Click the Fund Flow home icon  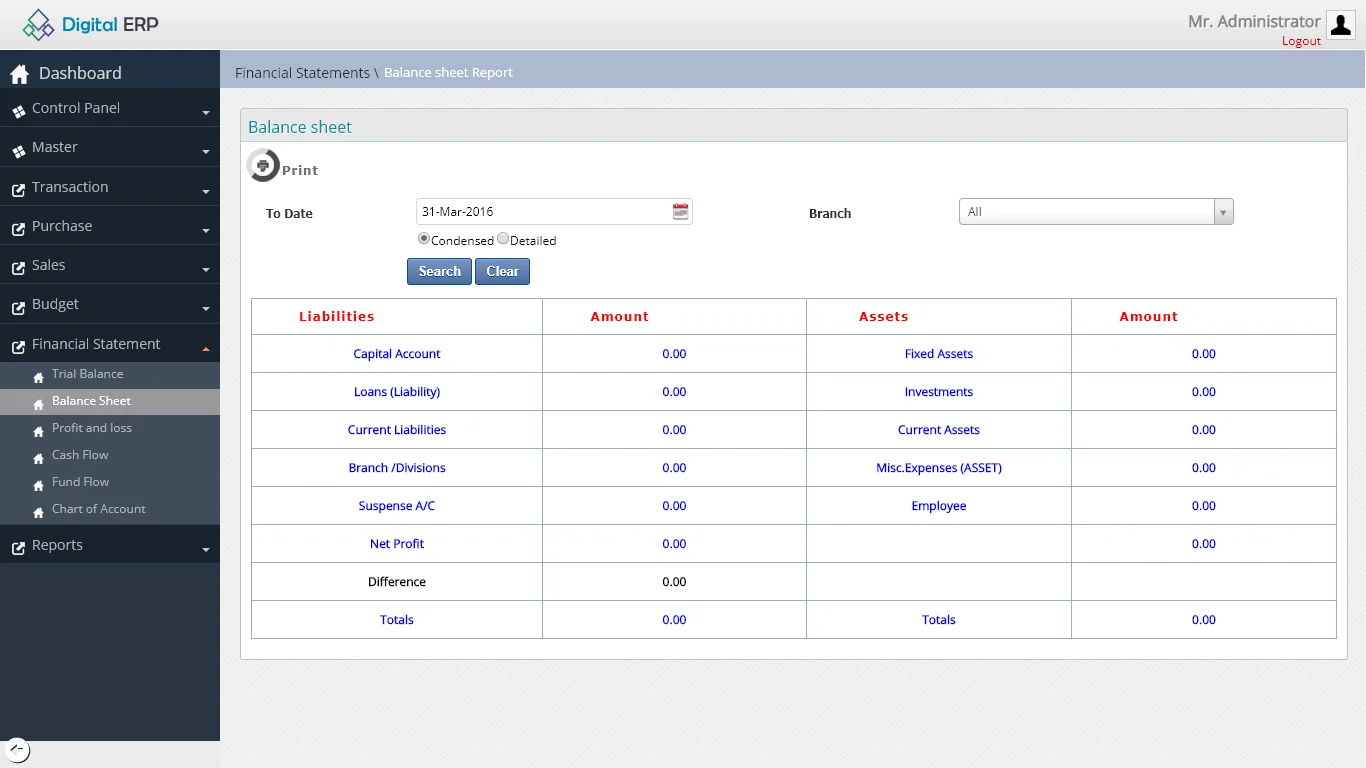(x=38, y=485)
